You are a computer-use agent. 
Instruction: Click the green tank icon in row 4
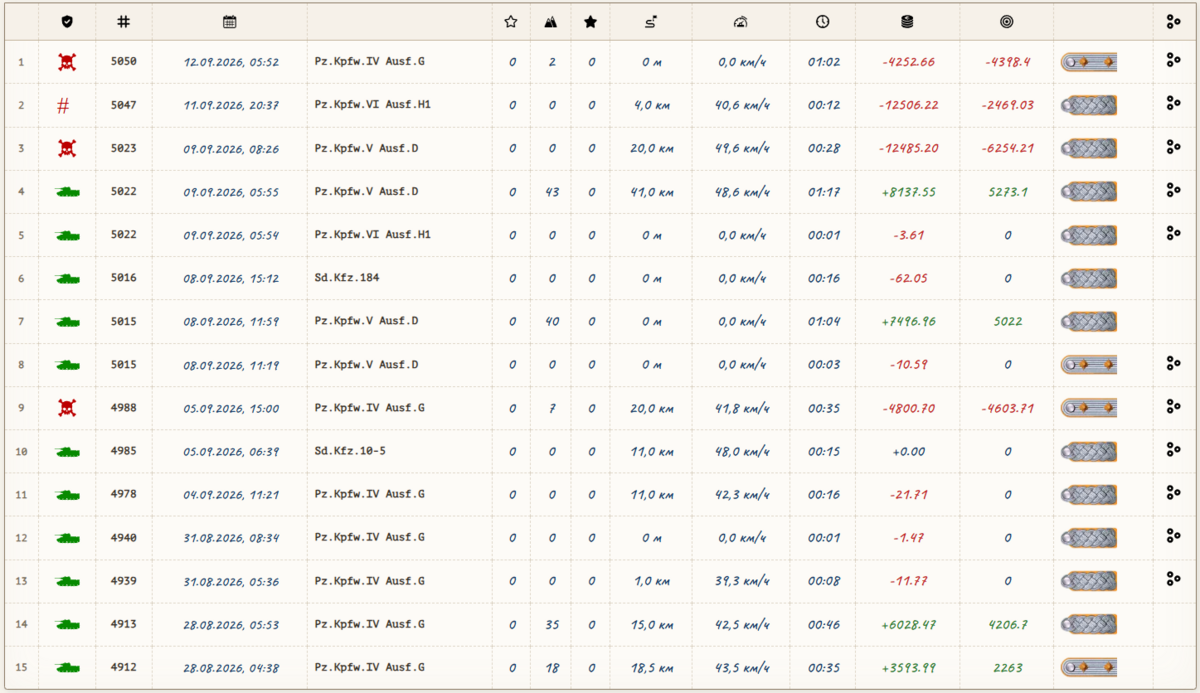[x=67, y=191]
